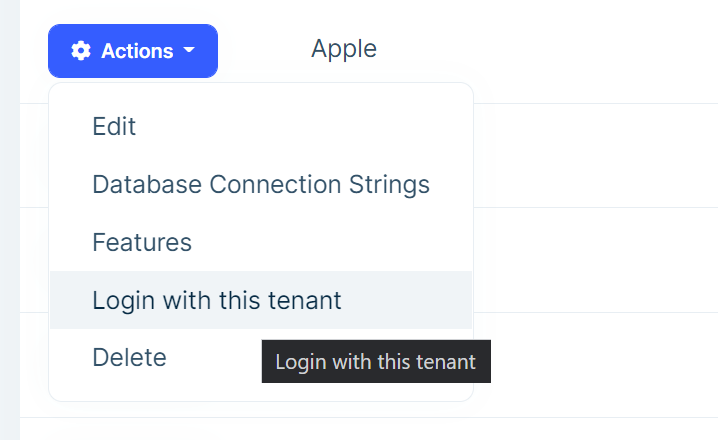Manage connection strings for Apple tenant
The width and height of the screenshot is (718, 440).
[x=260, y=185]
